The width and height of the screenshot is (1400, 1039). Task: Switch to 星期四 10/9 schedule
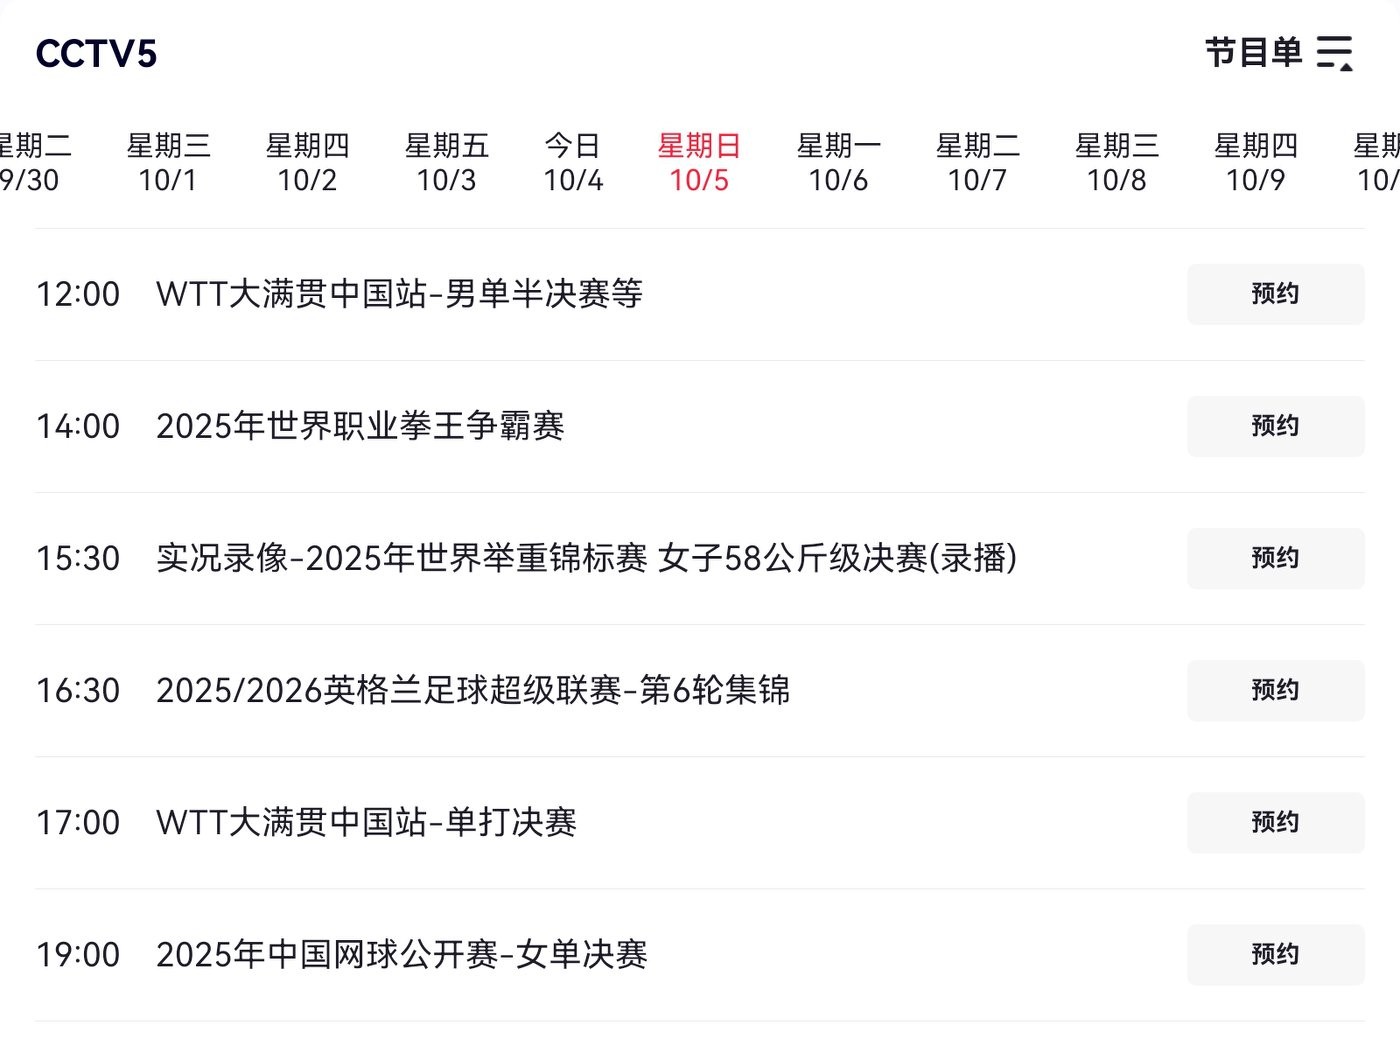click(x=1255, y=163)
